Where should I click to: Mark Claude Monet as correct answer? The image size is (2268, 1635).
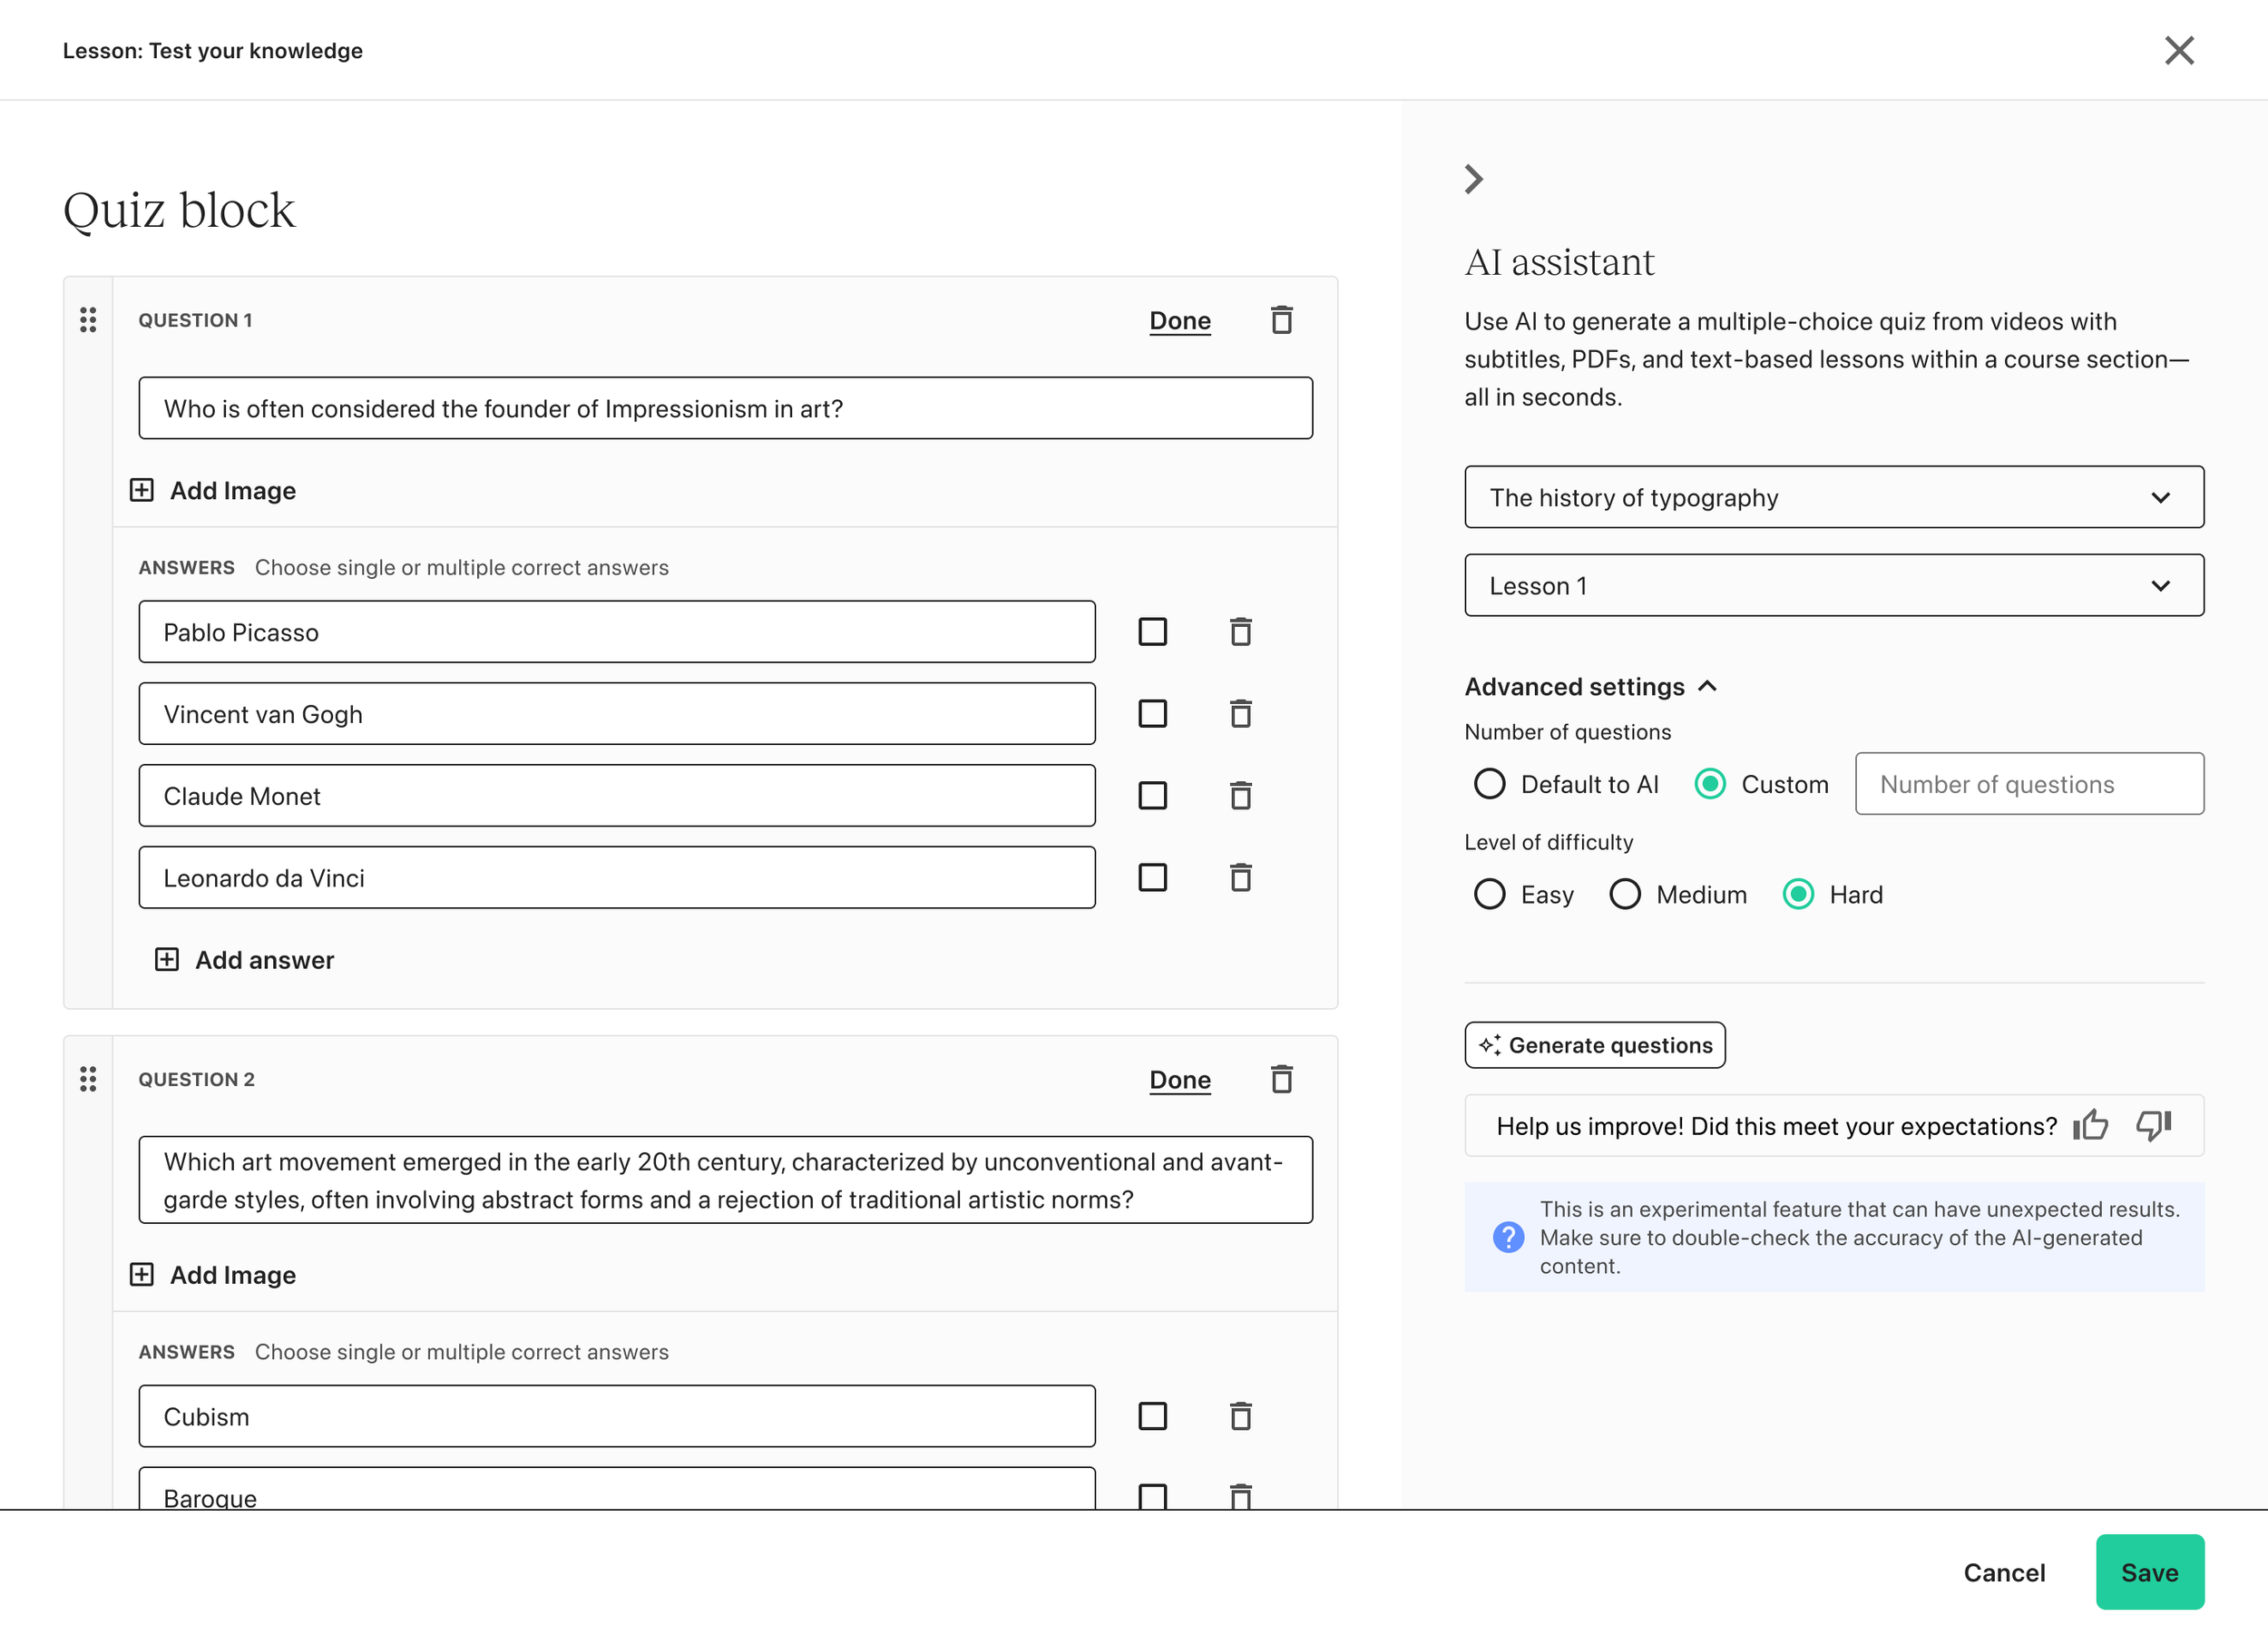coord(1152,796)
